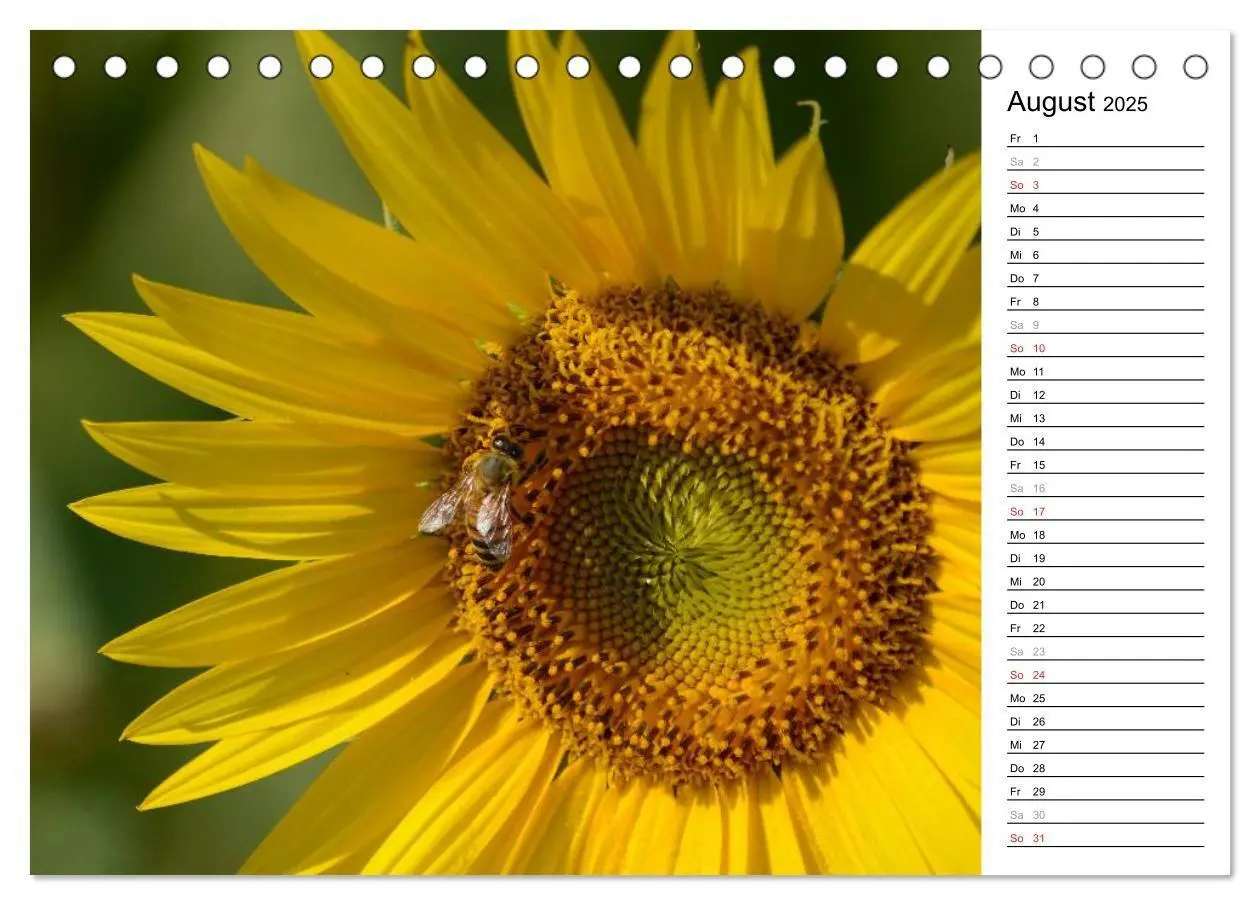
Task: Select the Sa 16 date row
Action: click(x=1105, y=488)
